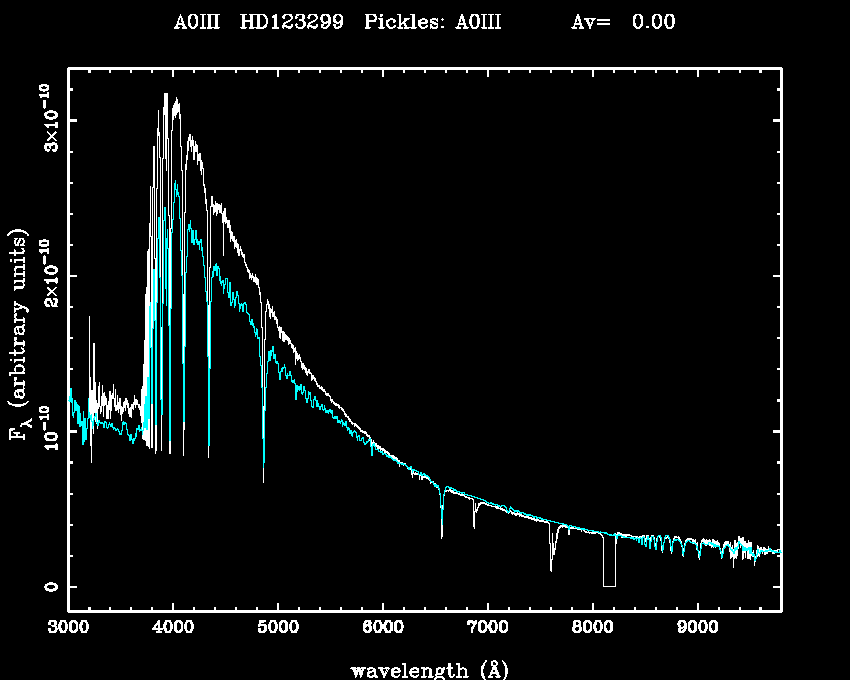Click the 9000 tick label on x-axis
This screenshot has width=850, height=680.
tap(697, 628)
